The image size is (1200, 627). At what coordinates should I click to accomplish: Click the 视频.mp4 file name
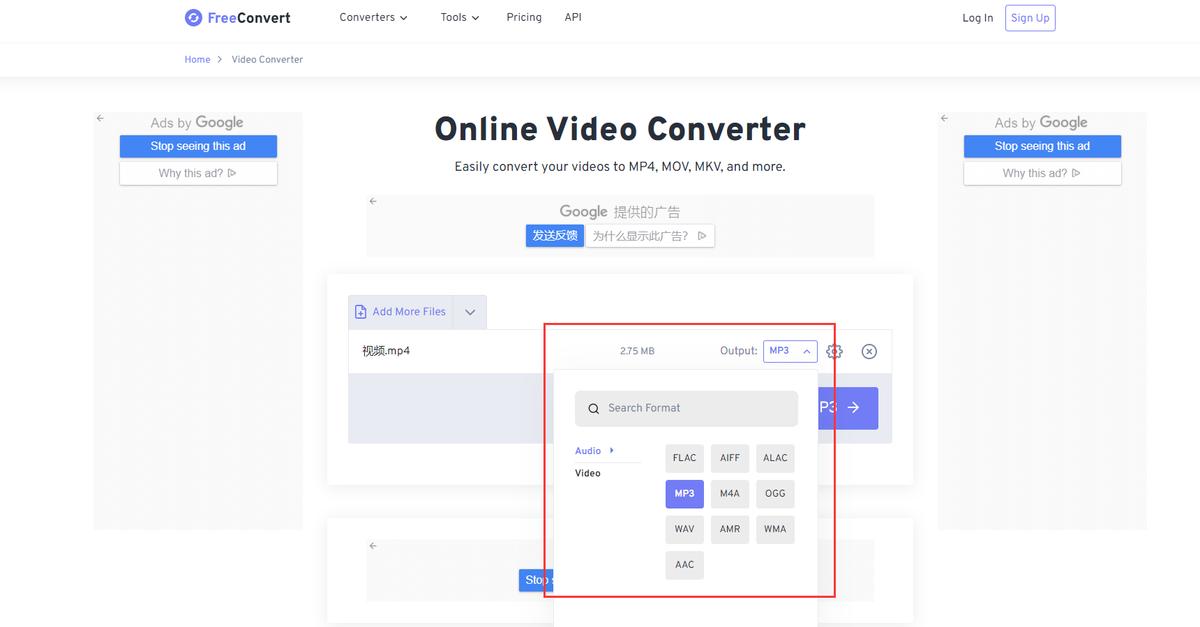tap(386, 351)
